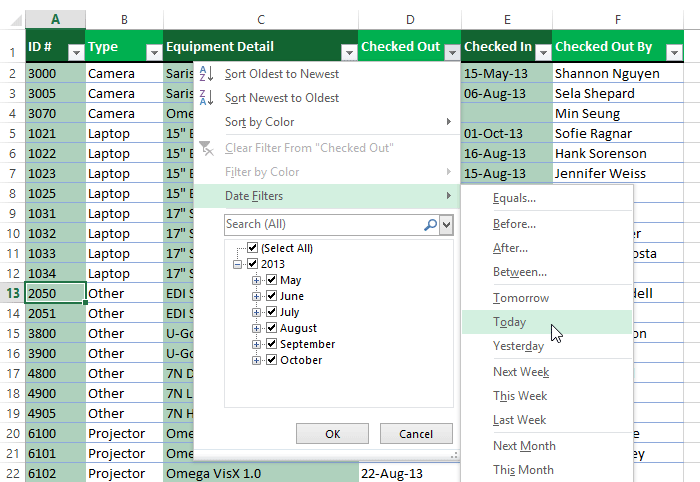
Task: Uncheck the October checkbox
Action: pos(271,360)
